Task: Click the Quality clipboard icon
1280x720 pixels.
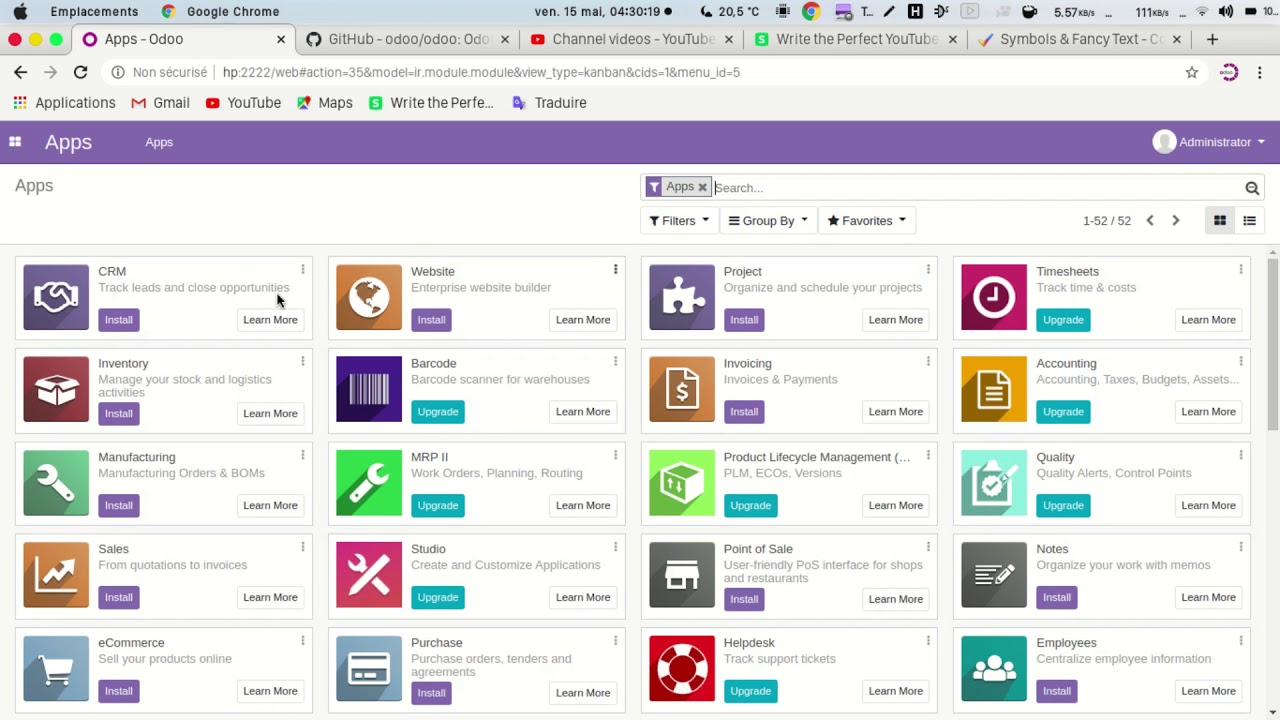Action: point(994,483)
